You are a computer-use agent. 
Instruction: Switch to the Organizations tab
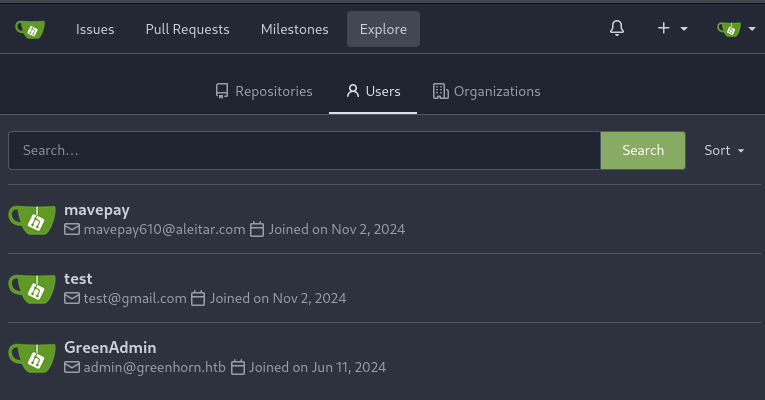[x=486, y=91]
